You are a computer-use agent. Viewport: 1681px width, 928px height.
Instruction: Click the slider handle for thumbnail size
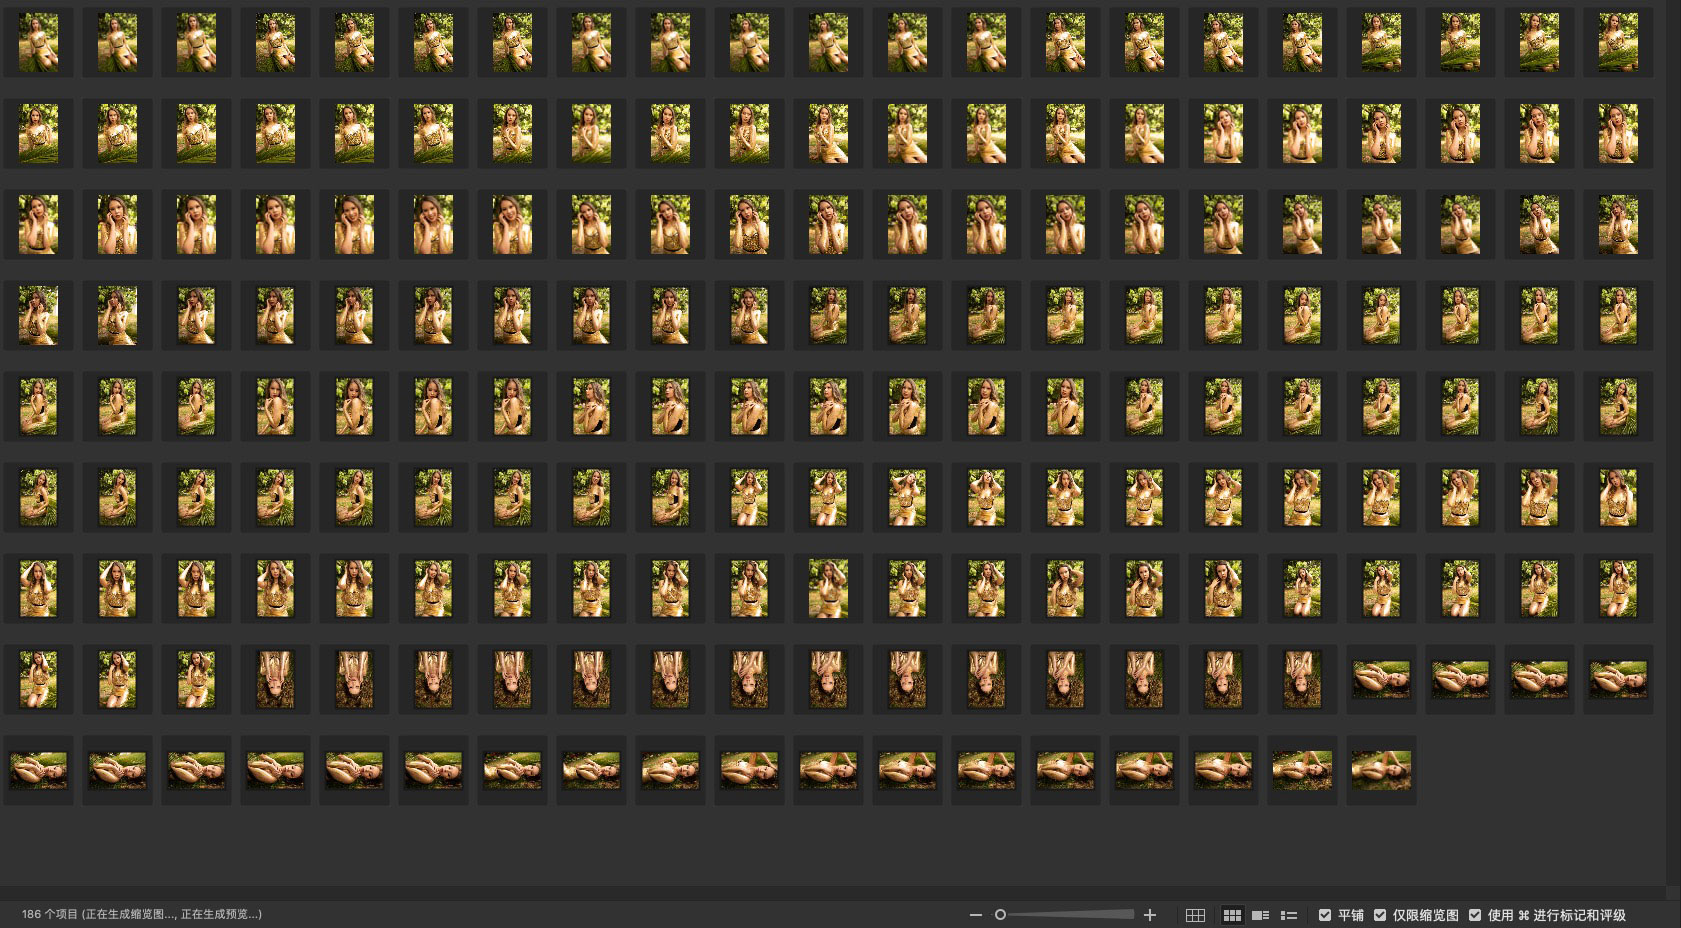[x=1000, y=915]
